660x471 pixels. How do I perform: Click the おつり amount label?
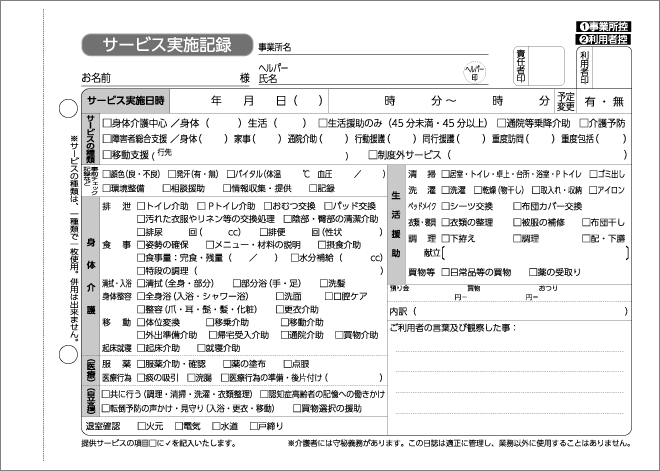click(x=548, y=288)
